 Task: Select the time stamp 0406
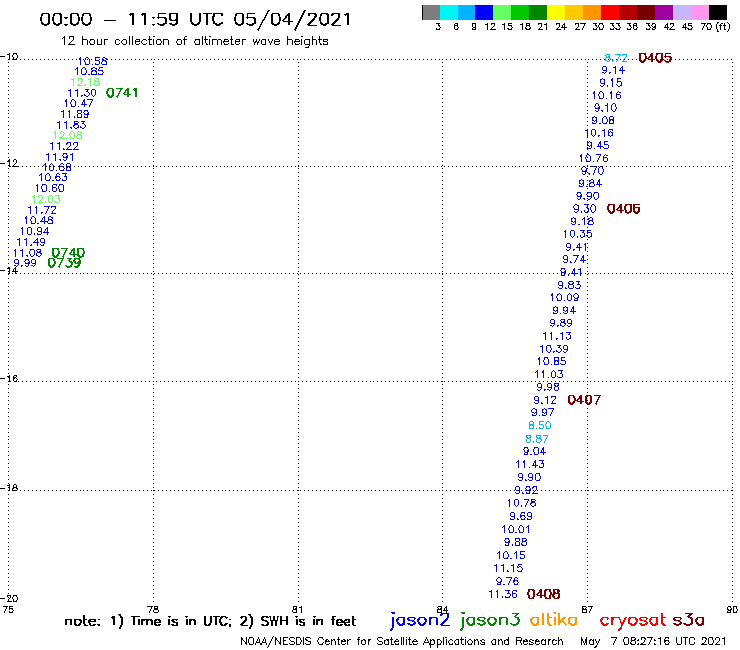[x=623, y=209]
